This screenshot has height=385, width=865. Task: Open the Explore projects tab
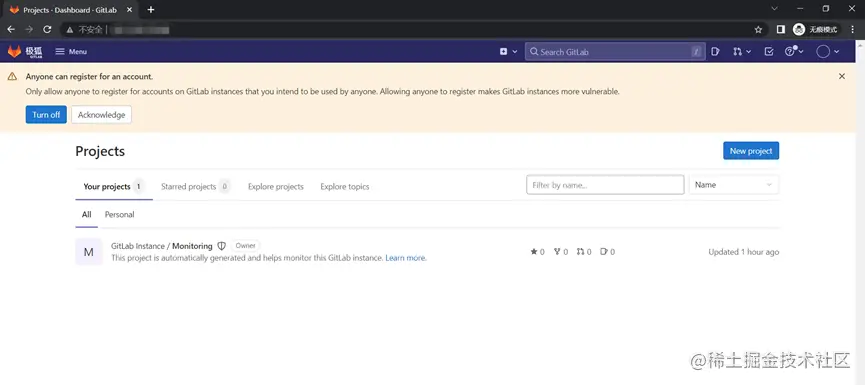276,186
